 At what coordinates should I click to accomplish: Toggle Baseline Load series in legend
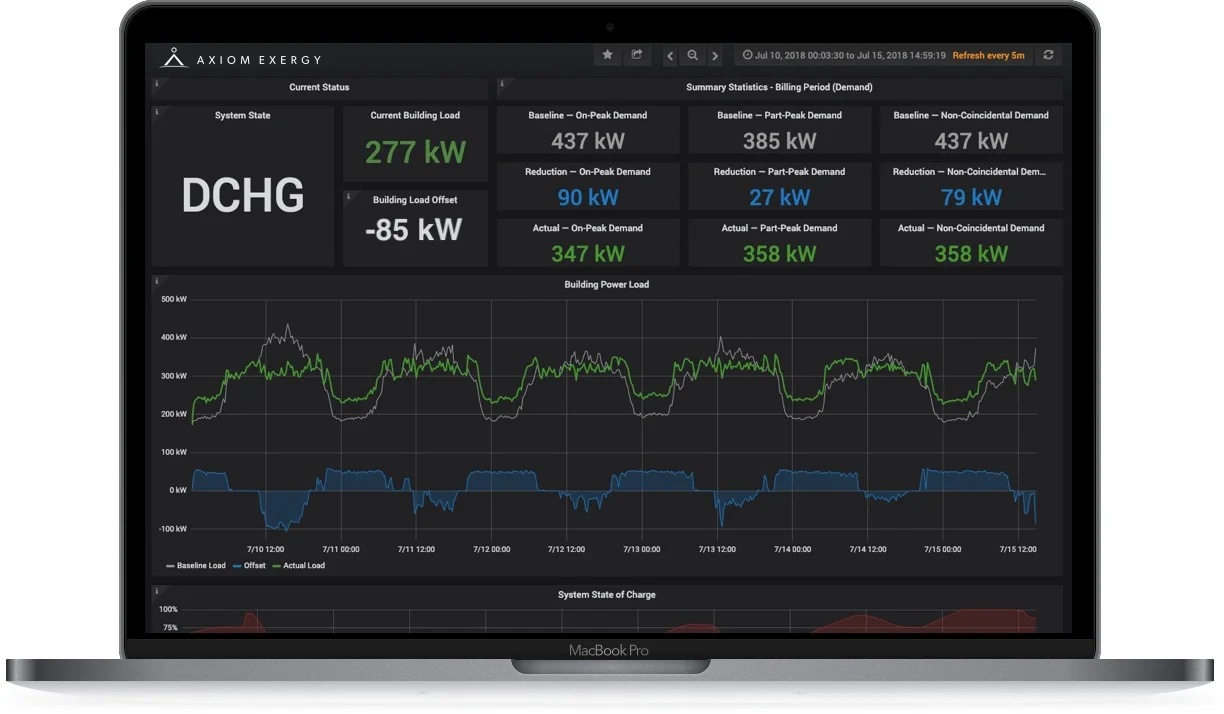196,566
